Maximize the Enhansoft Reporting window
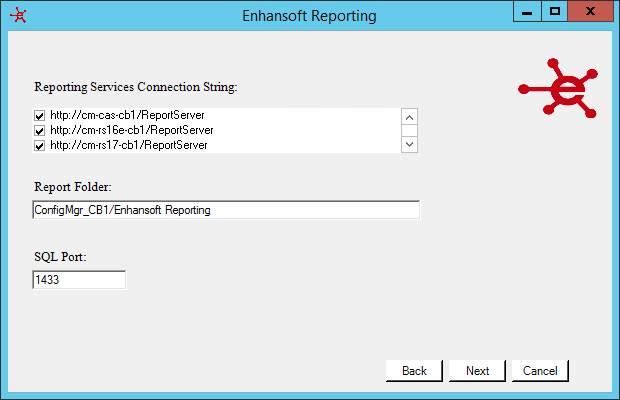Image resolution: width=620 pixels, height=400 pixels. [x=554, y=11]
